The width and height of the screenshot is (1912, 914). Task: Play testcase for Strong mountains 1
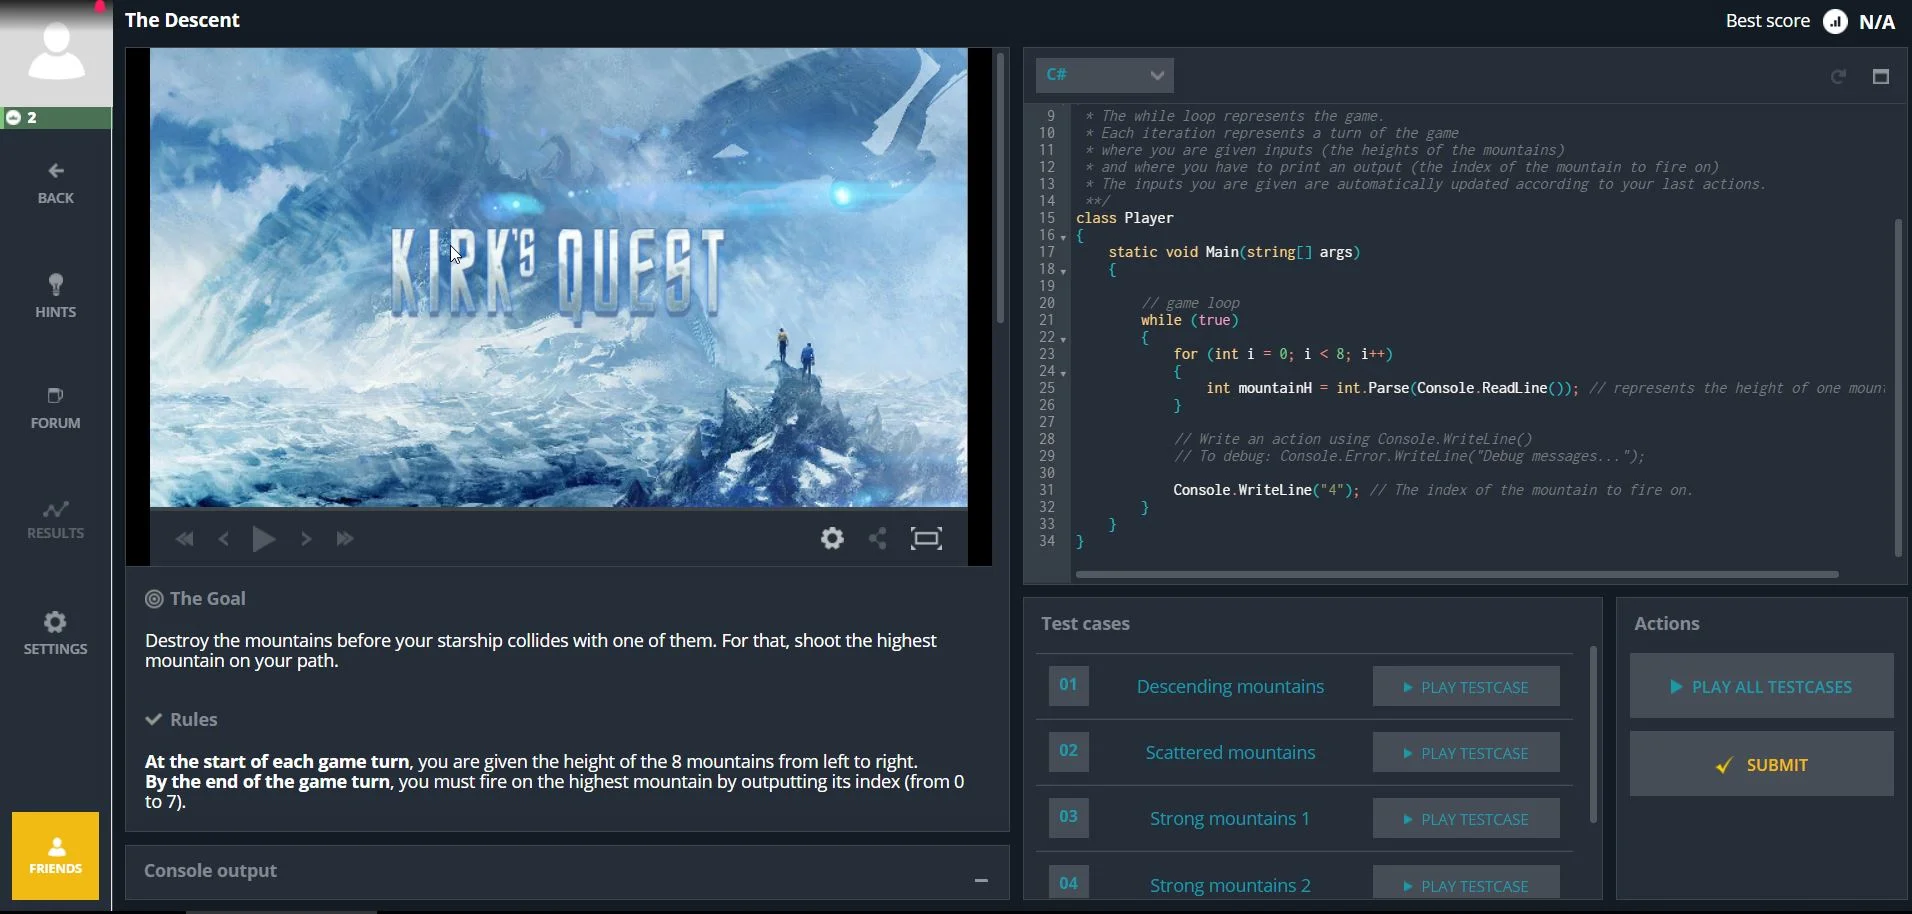1466,819
